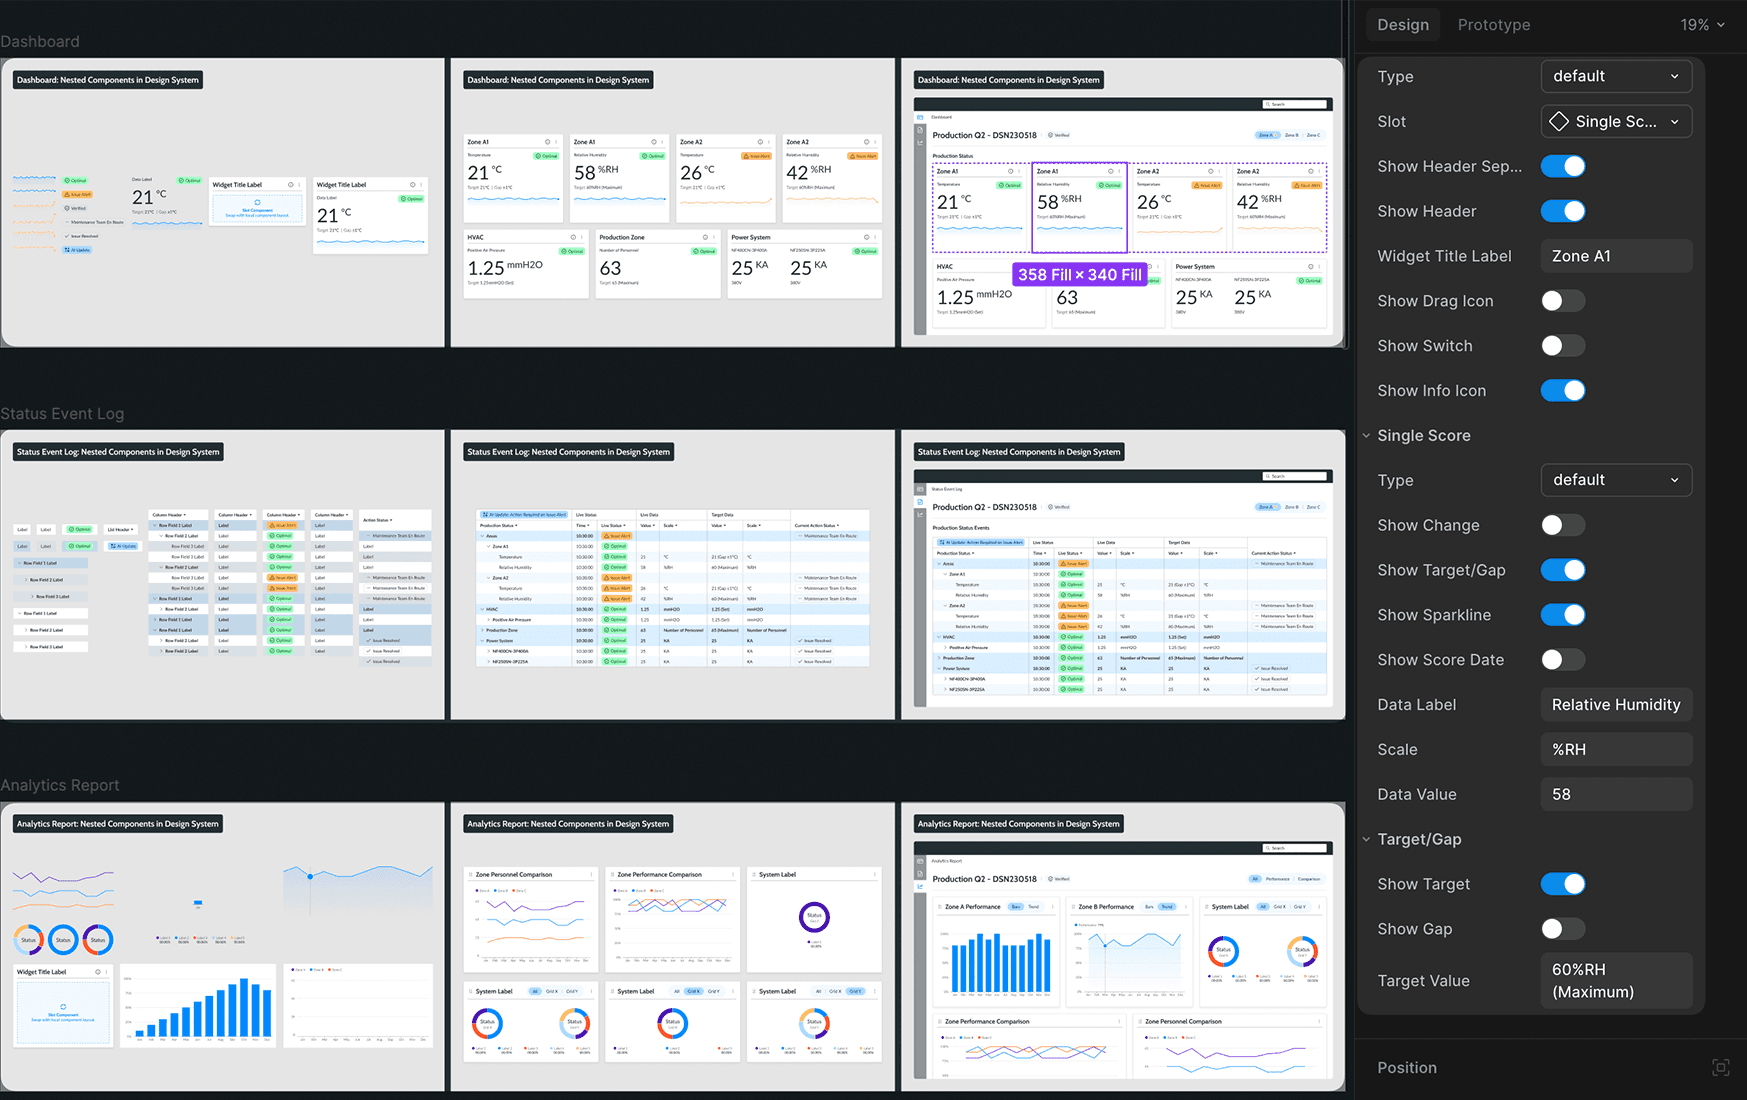Viewport: 1747px width, 1100px height.
Task: Click the Widget Title Label field Zone A1
Action: tap(1616, 256)
